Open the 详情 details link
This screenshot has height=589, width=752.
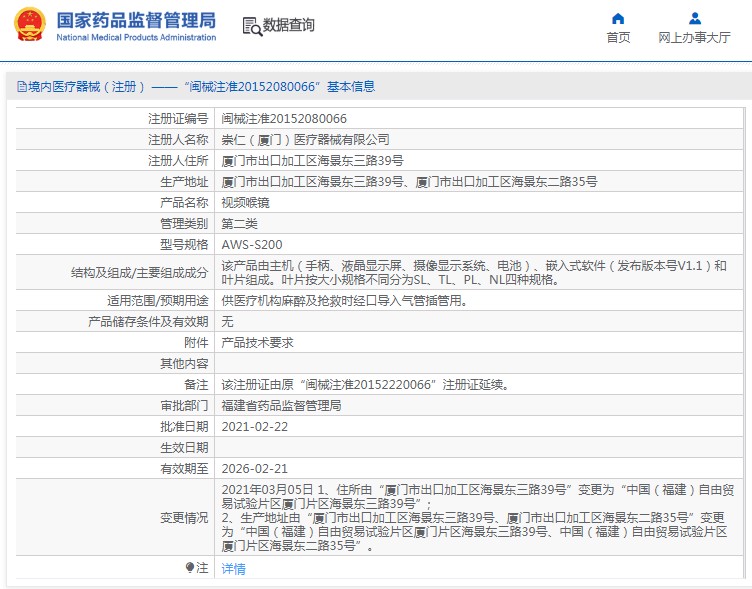pyautogui.click(x=233, y=568)
